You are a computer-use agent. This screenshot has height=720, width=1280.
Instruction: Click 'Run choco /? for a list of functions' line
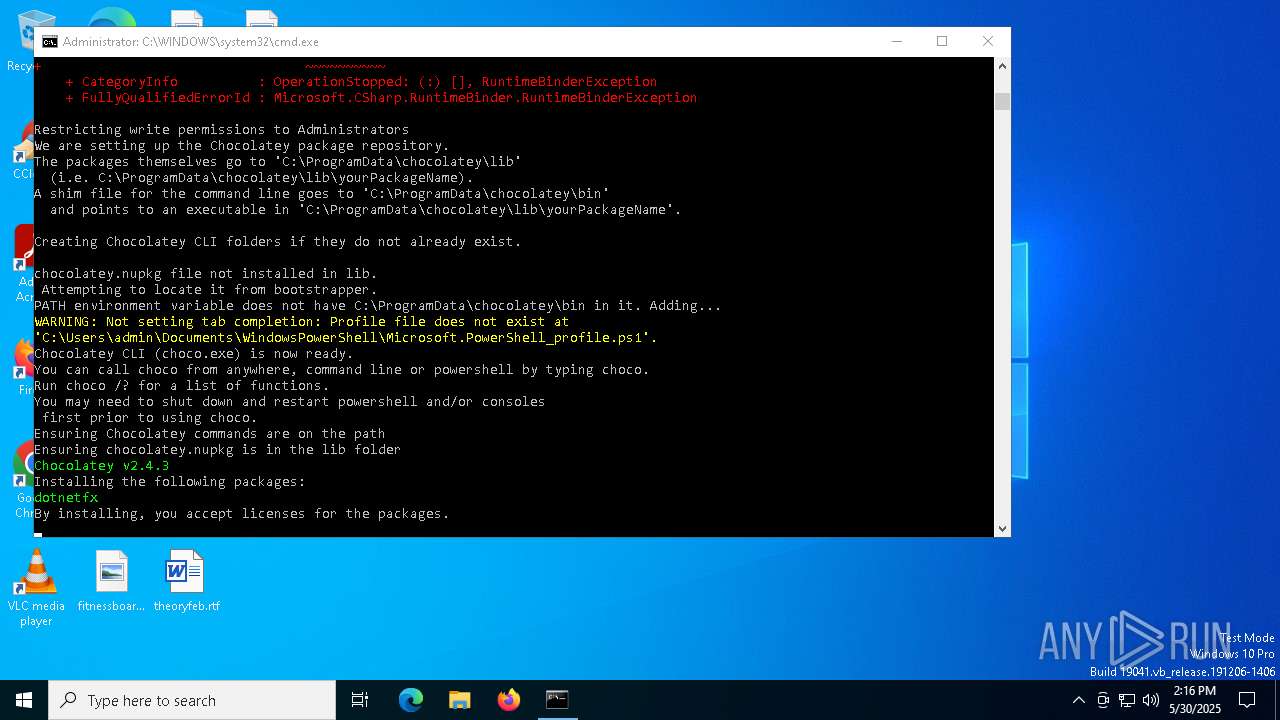point(181,385)
